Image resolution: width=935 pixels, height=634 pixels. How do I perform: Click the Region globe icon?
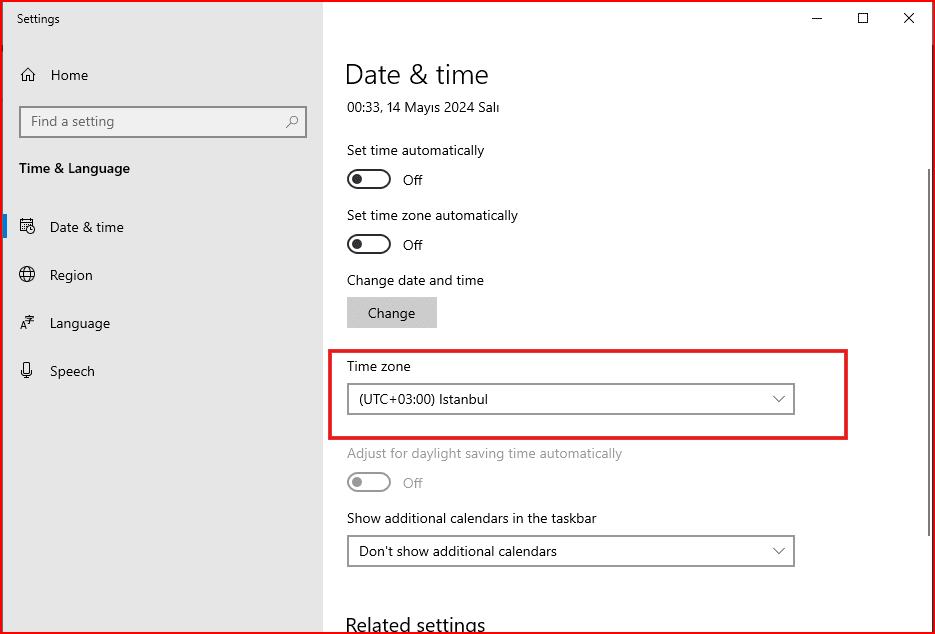tap(28, 275)
